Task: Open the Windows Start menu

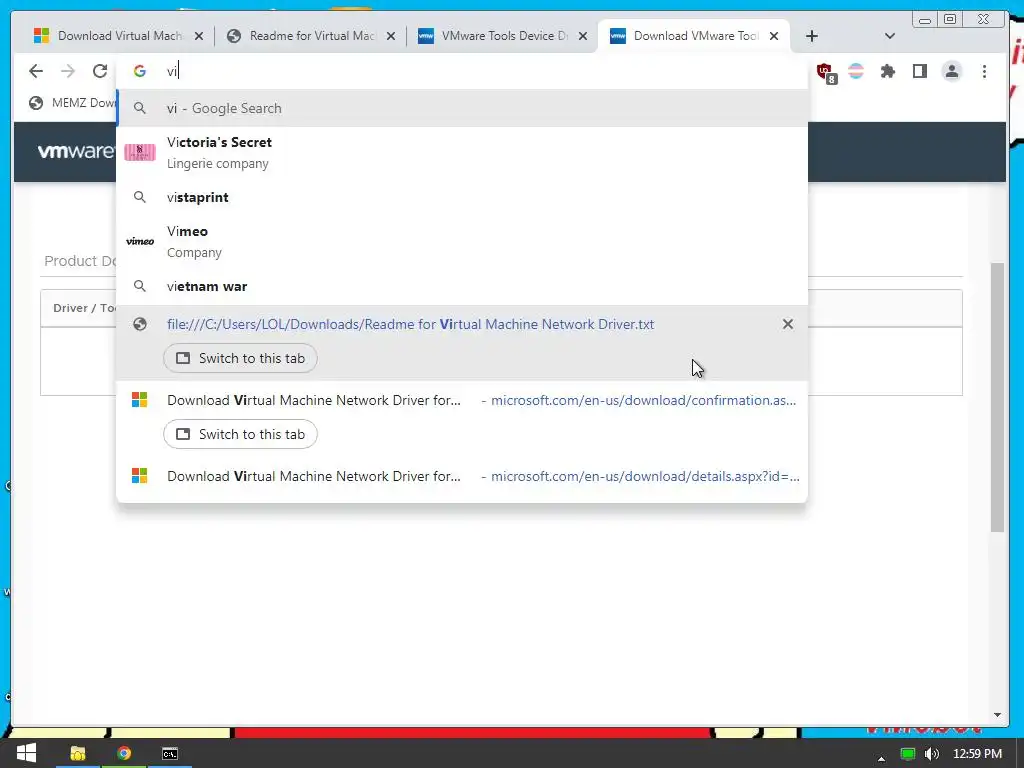Action: (x=27, y=754)
